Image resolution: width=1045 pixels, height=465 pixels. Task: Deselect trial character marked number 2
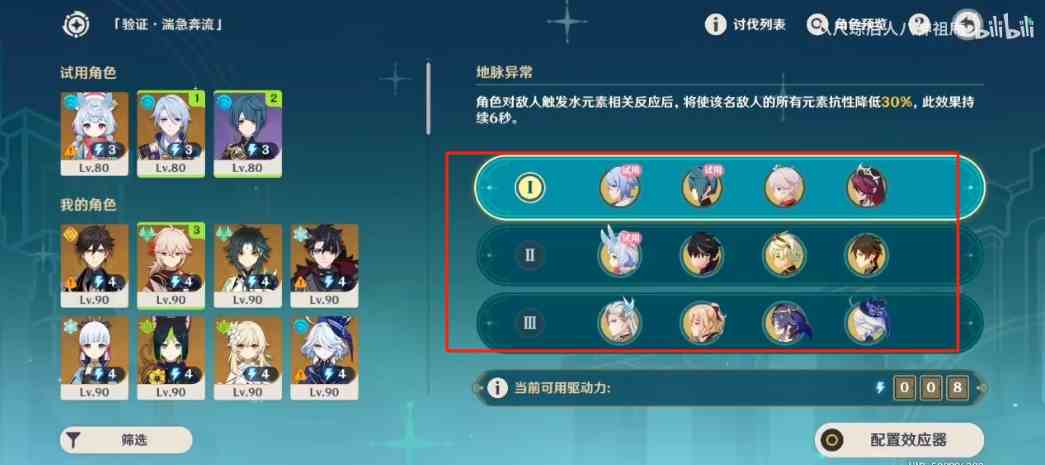(248, 134)
